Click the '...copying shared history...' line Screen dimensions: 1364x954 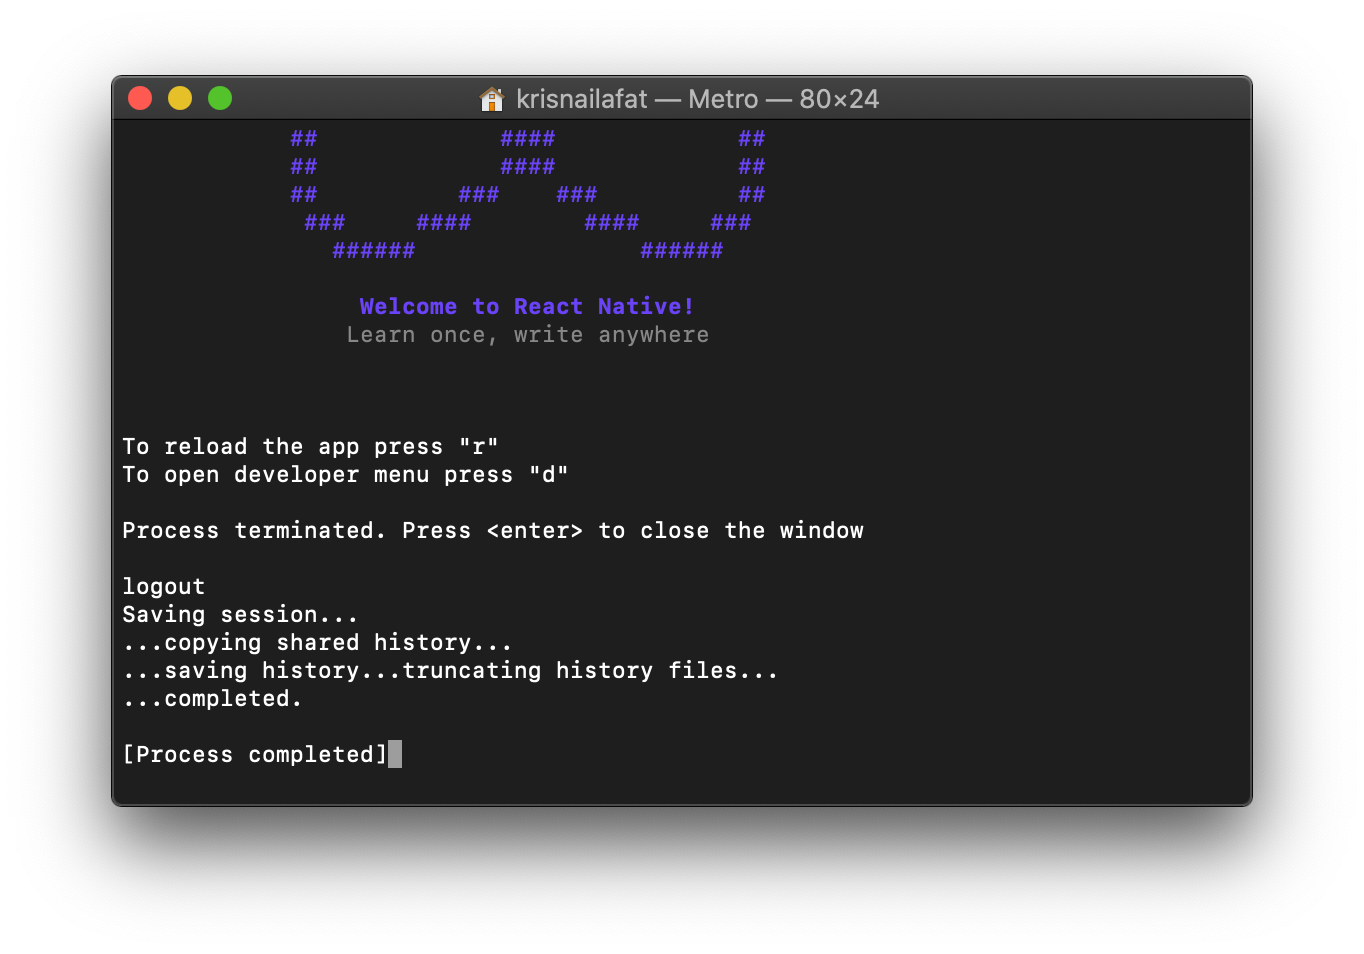317,643
